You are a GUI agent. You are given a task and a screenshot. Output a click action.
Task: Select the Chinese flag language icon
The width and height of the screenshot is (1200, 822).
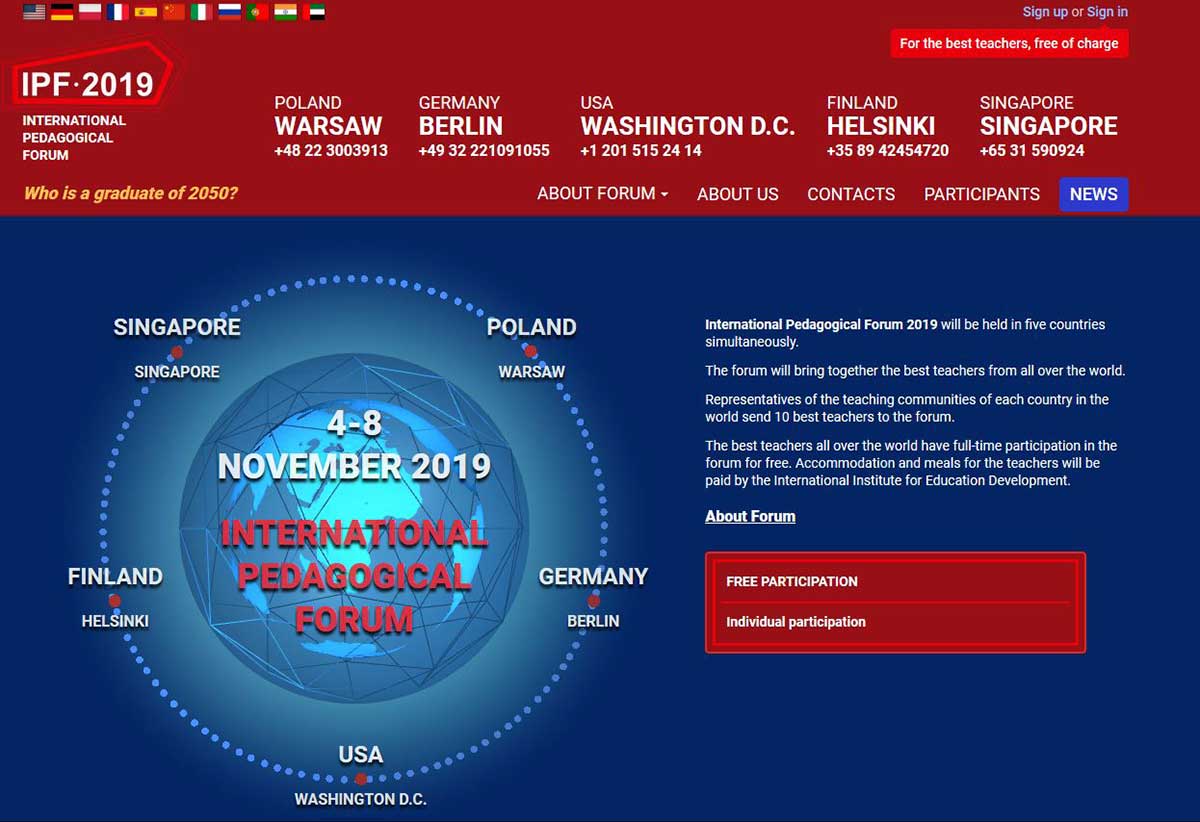coord(173,13)
